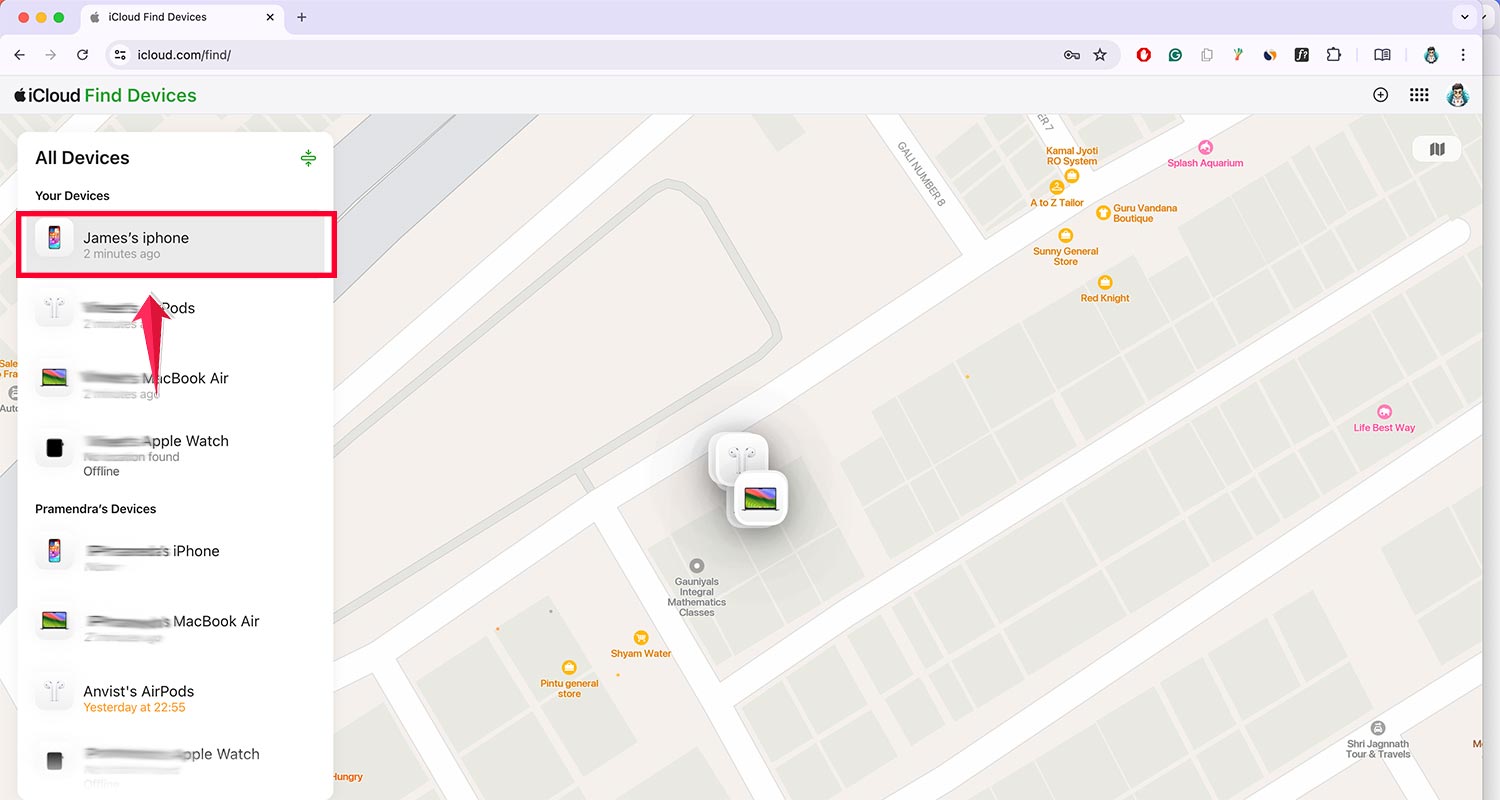The width and height of the screenshot is (1500, 800).
Task: Open Chrome three-dot menu
Action: pyautogui.click(x=1463, y=55)
